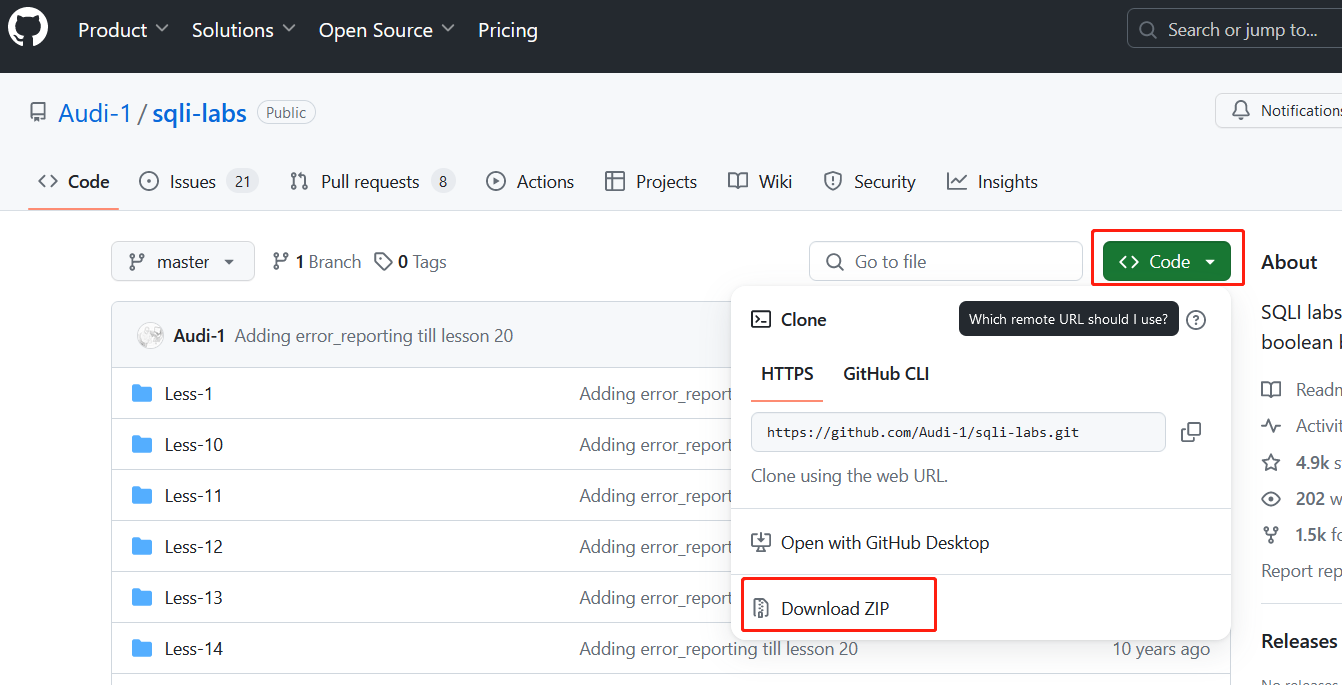Select Download ZIP option
The image size is (1342, 685).
tap(835, 608)
